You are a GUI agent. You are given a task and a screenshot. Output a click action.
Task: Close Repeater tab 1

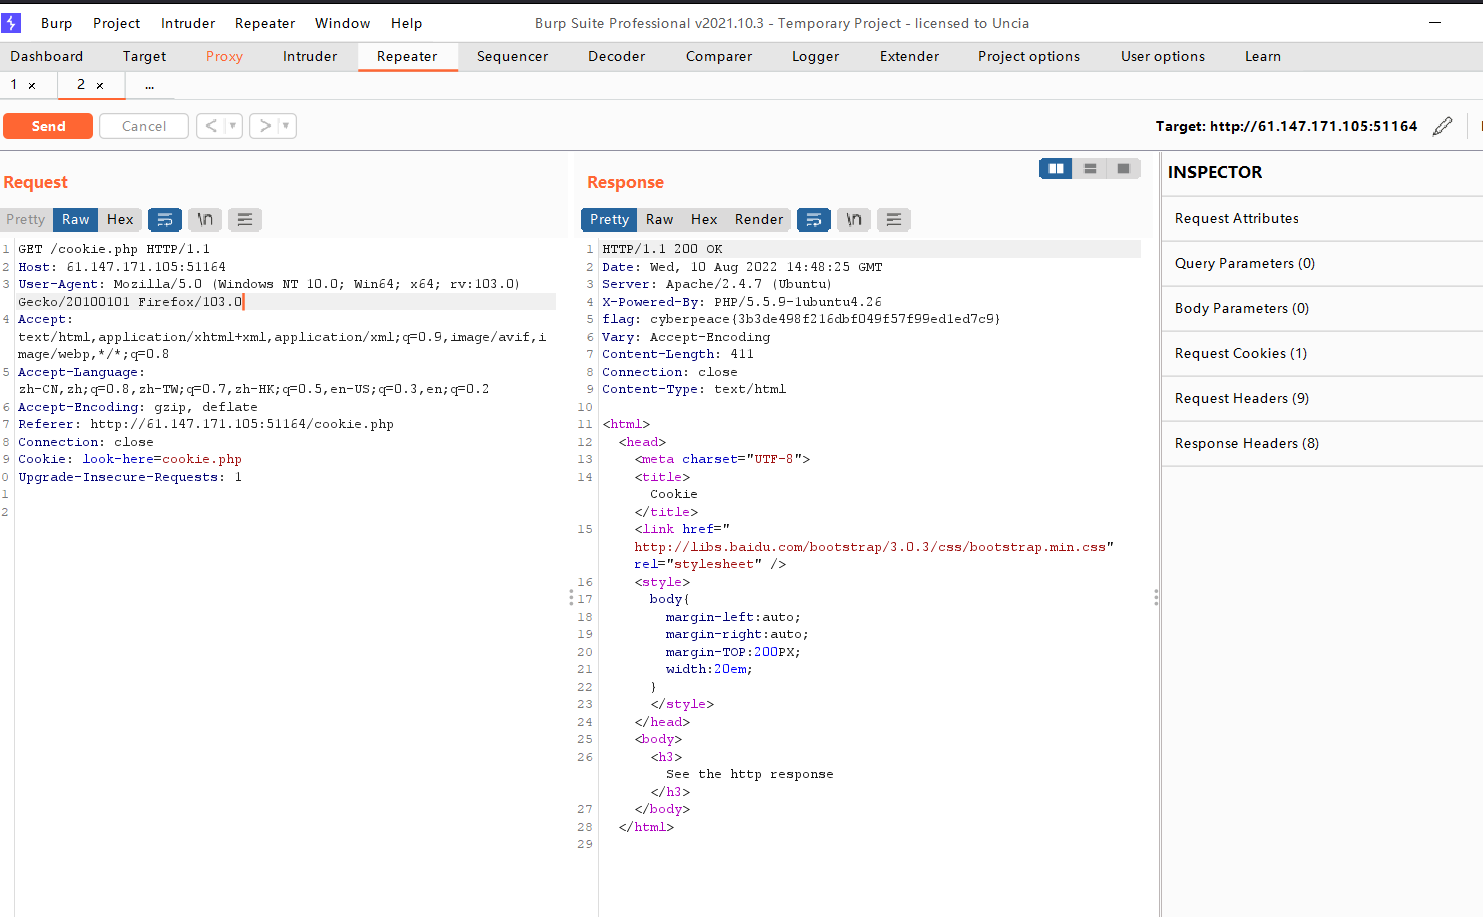pyautogui.click(x=32, y=86)
